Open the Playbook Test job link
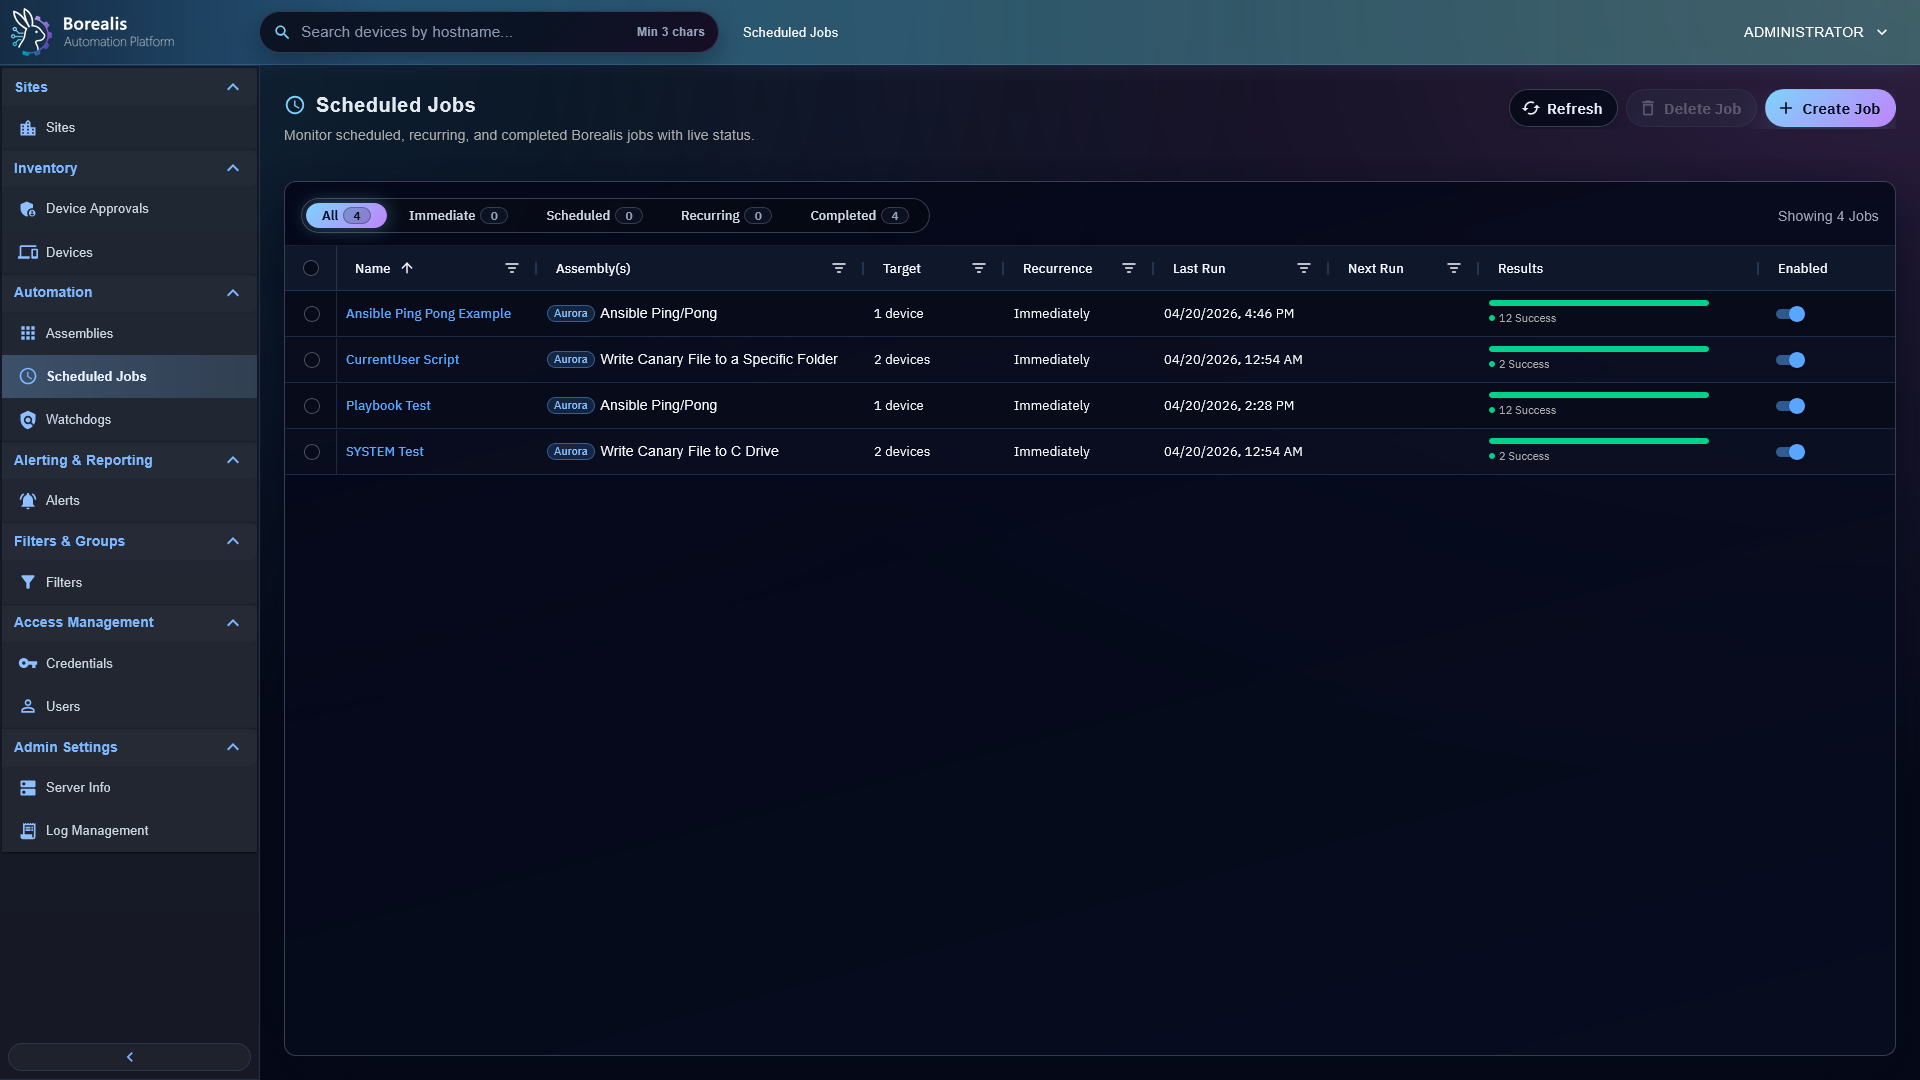Viewport: 1920px width, 1080px height. pos(388,406)
